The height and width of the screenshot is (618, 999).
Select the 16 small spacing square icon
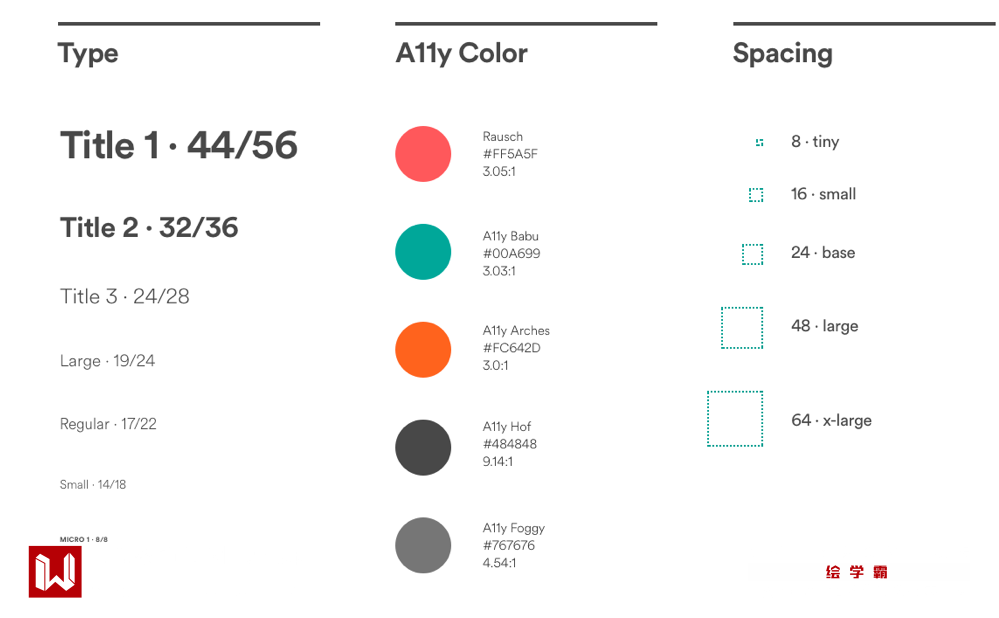click(756, 195)
